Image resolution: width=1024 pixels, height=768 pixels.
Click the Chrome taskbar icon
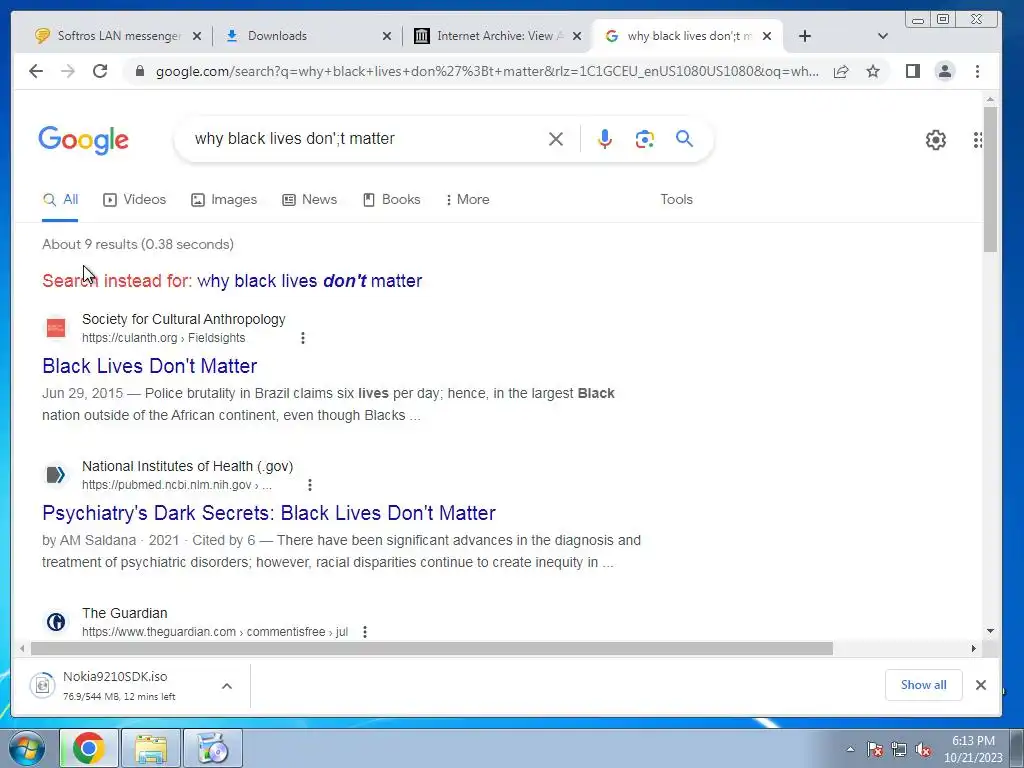[x=89, y=748]
